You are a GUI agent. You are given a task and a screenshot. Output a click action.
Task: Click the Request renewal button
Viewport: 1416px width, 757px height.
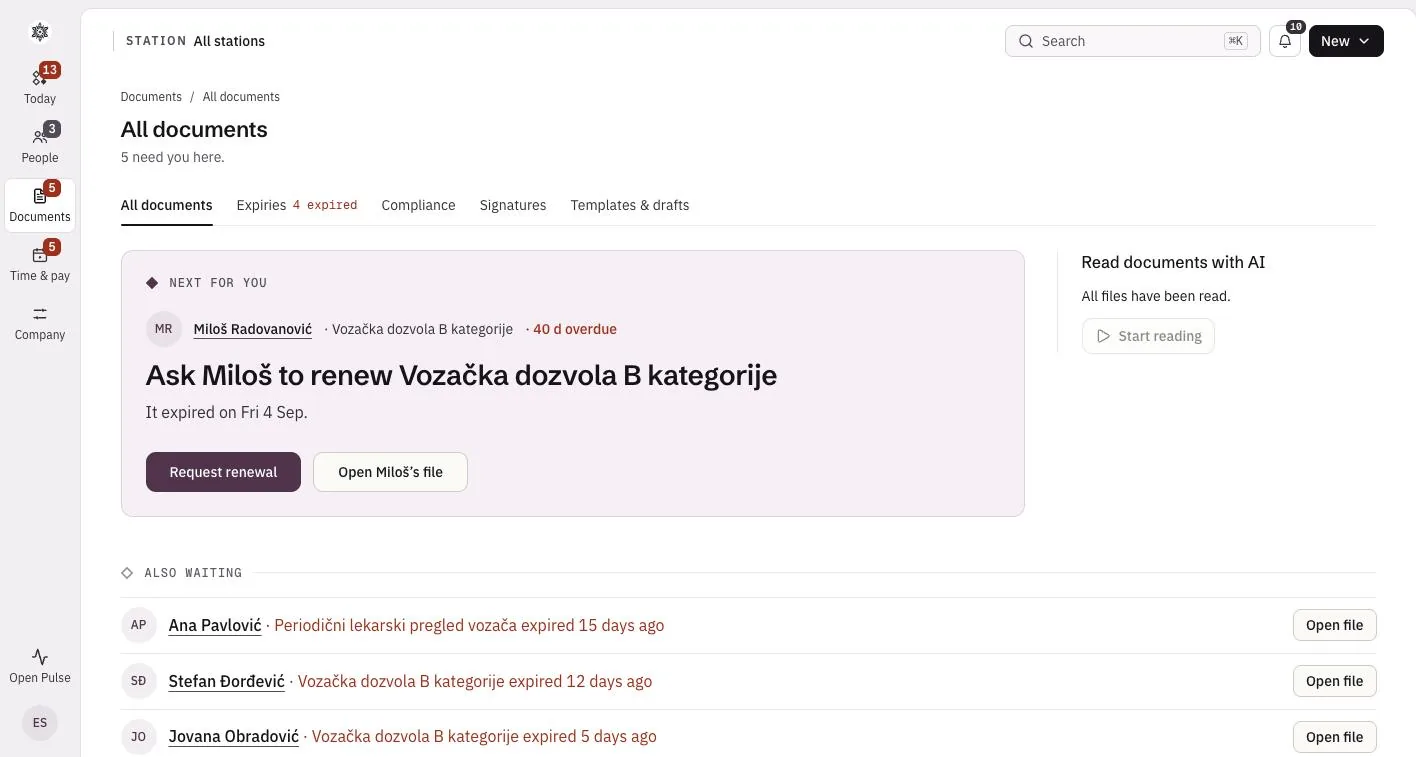(223, 472)
